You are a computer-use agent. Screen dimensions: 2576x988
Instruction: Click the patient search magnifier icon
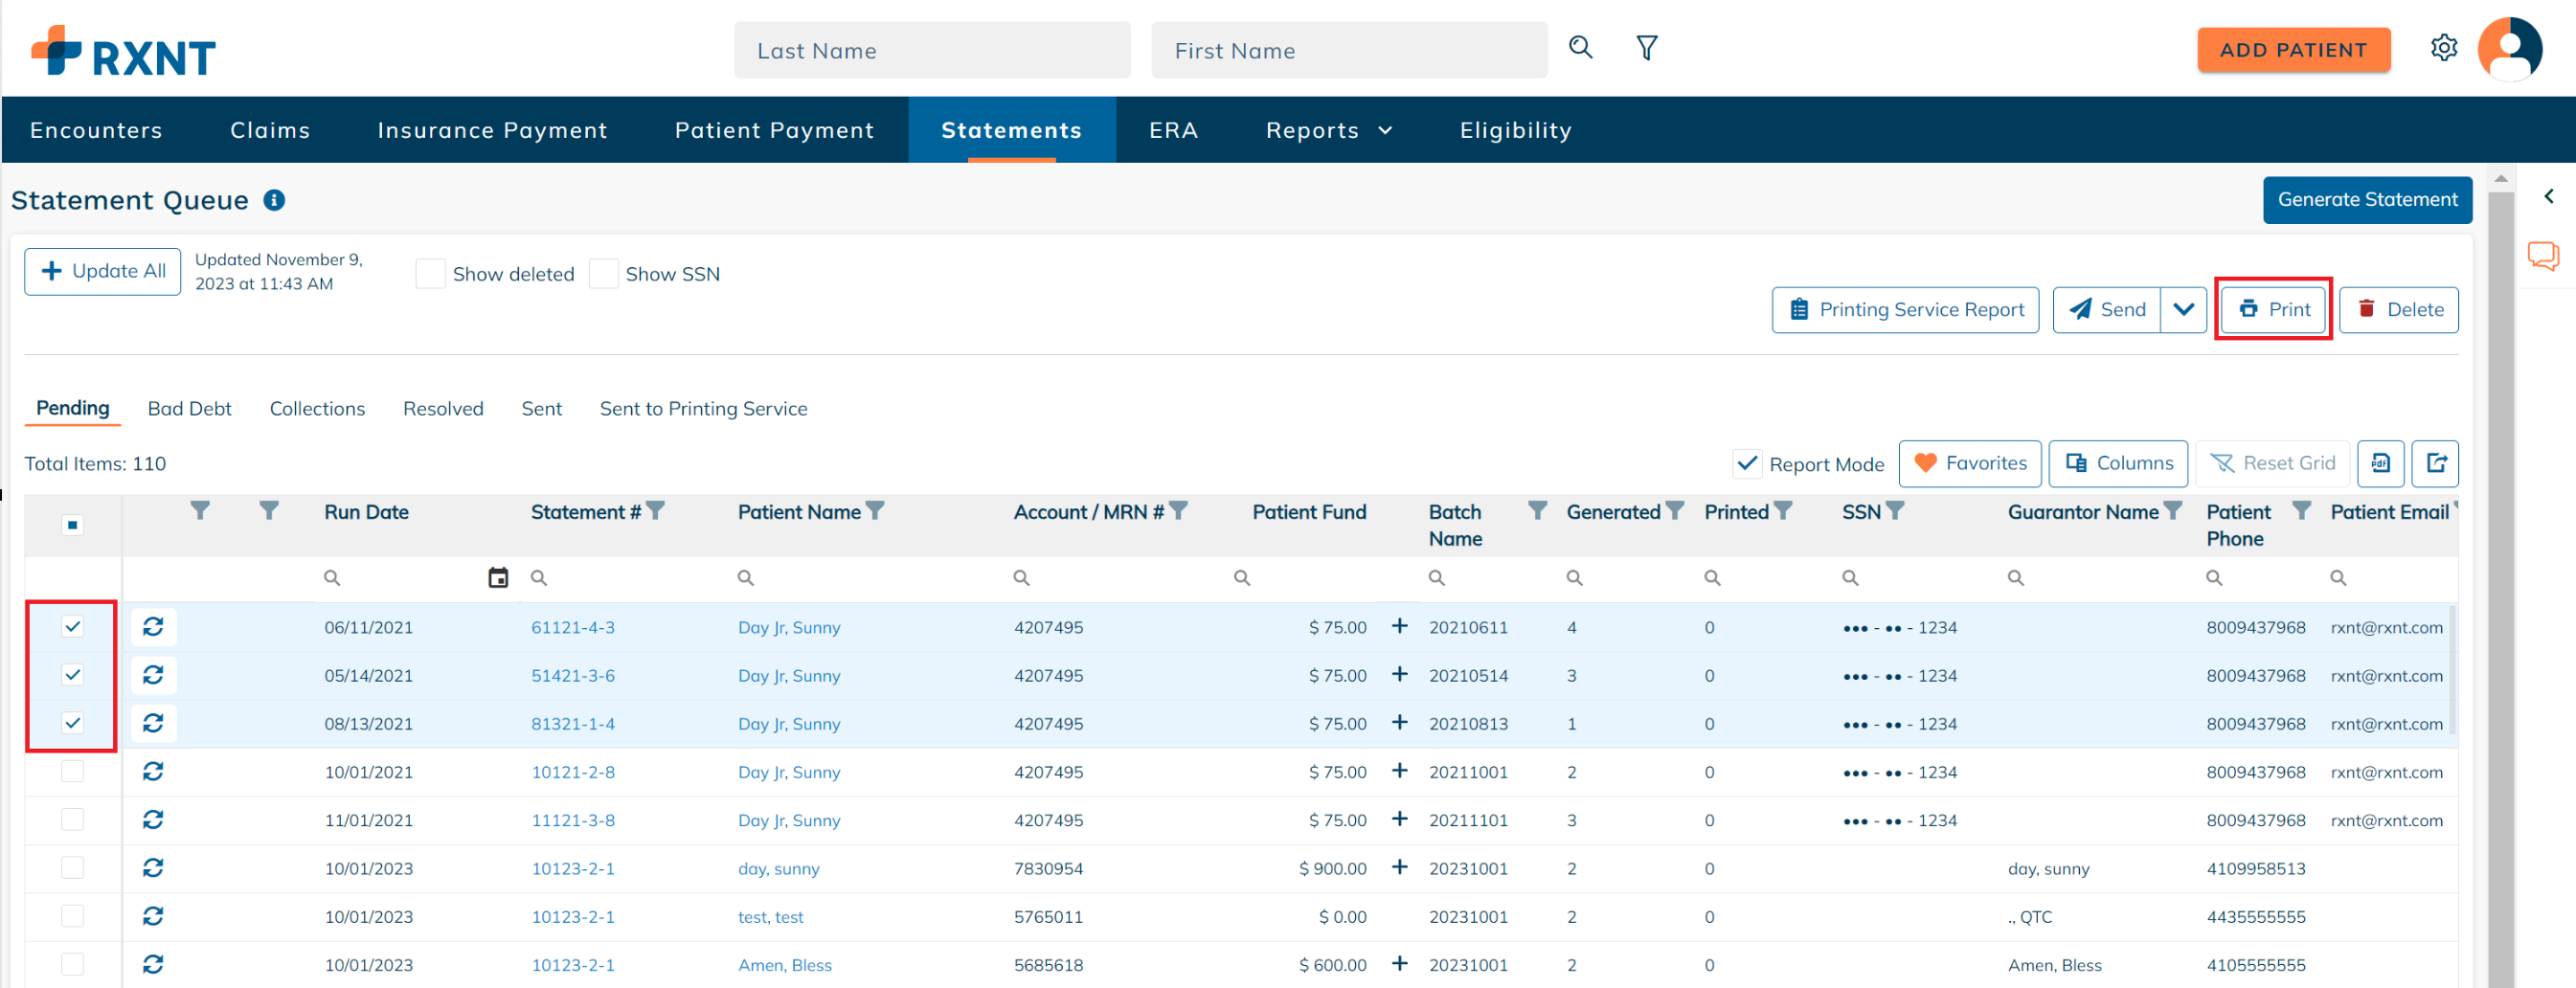click(1580, 47)
